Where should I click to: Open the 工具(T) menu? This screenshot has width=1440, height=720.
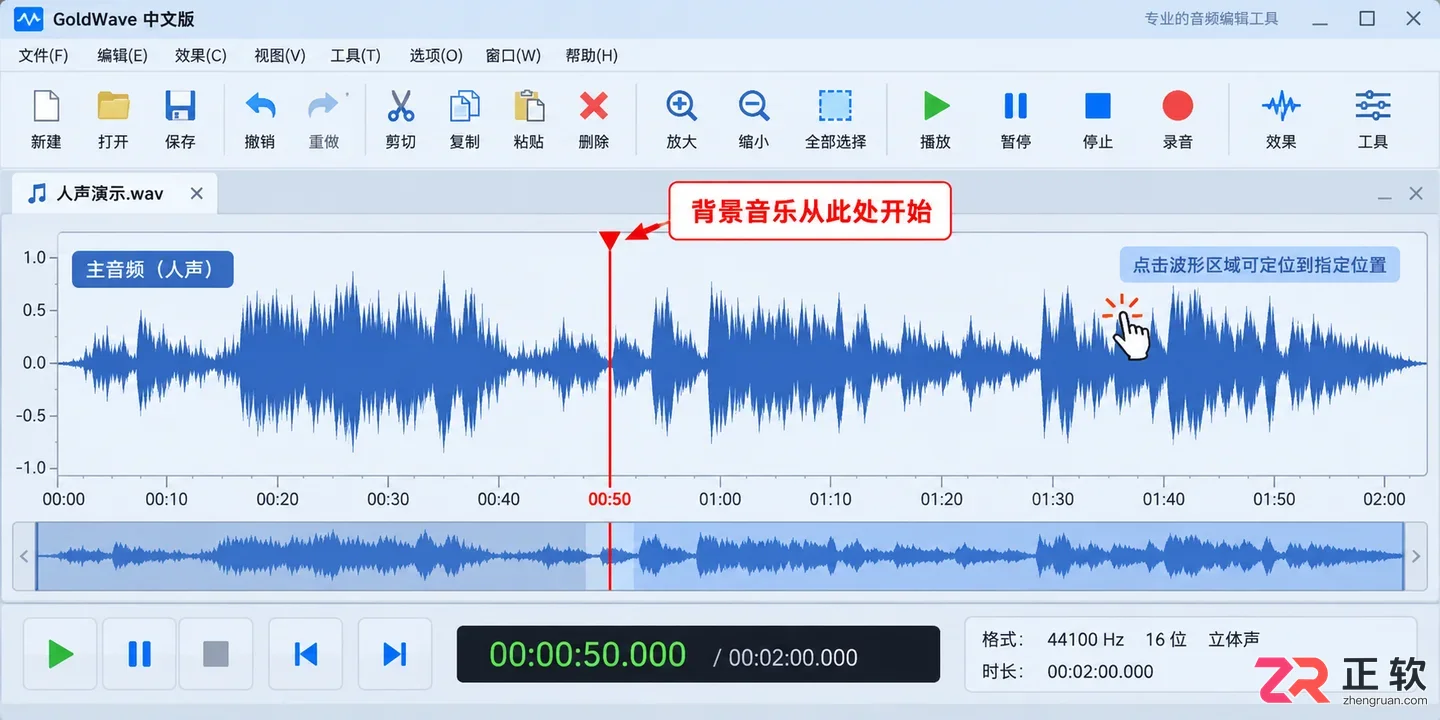[356, 56]
